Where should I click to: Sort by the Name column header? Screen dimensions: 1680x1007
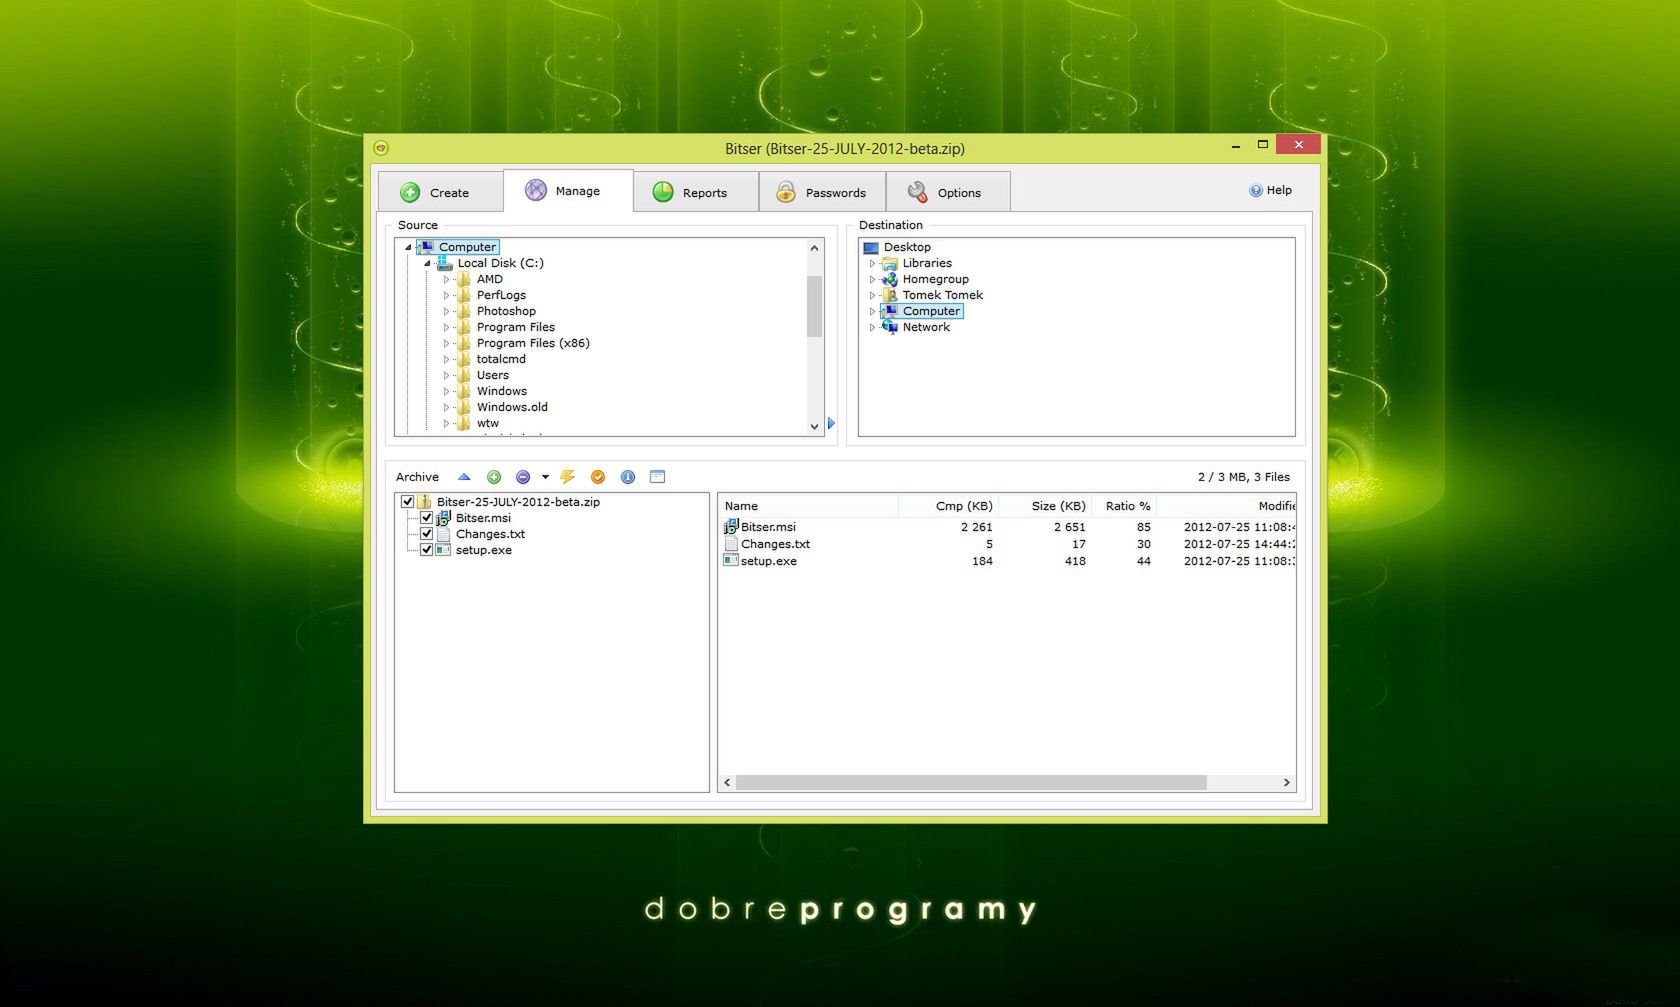coord(808,506)
